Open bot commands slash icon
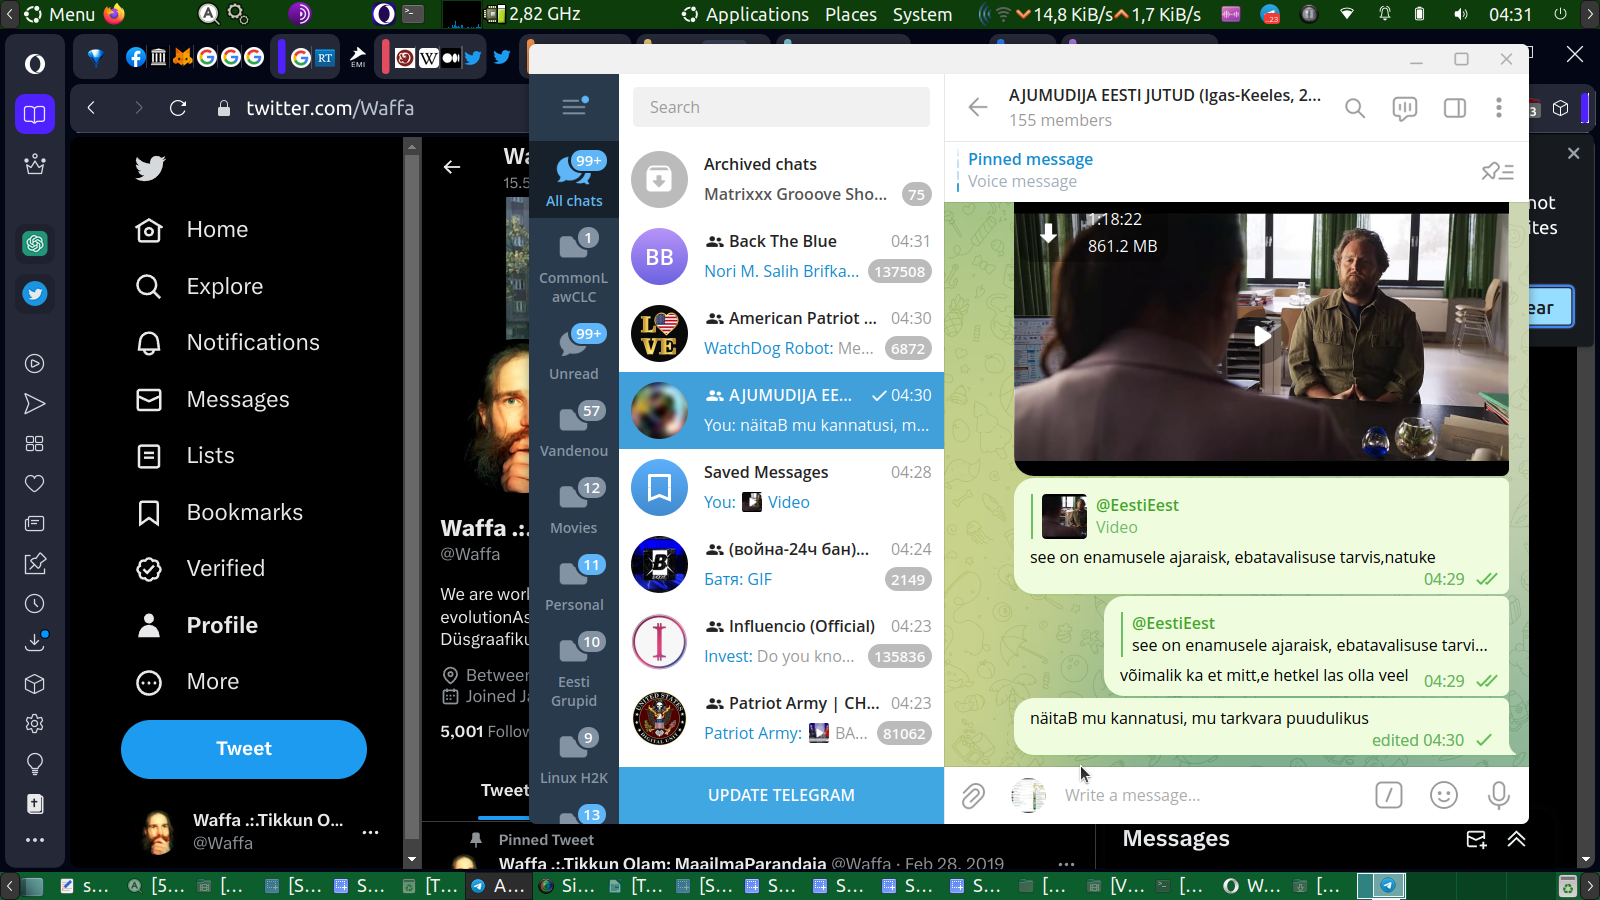 [1389, 795]
